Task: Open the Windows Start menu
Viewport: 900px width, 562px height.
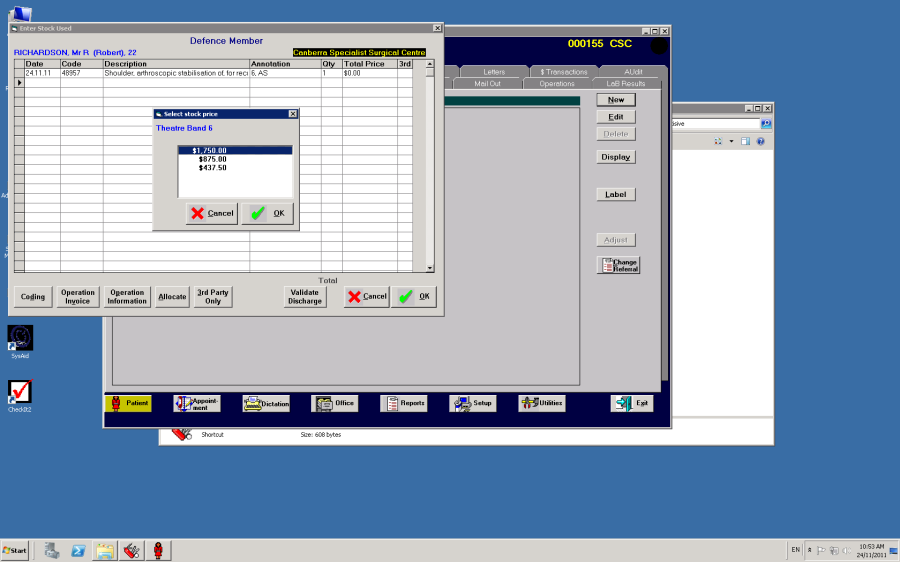Action: [15, 550]
